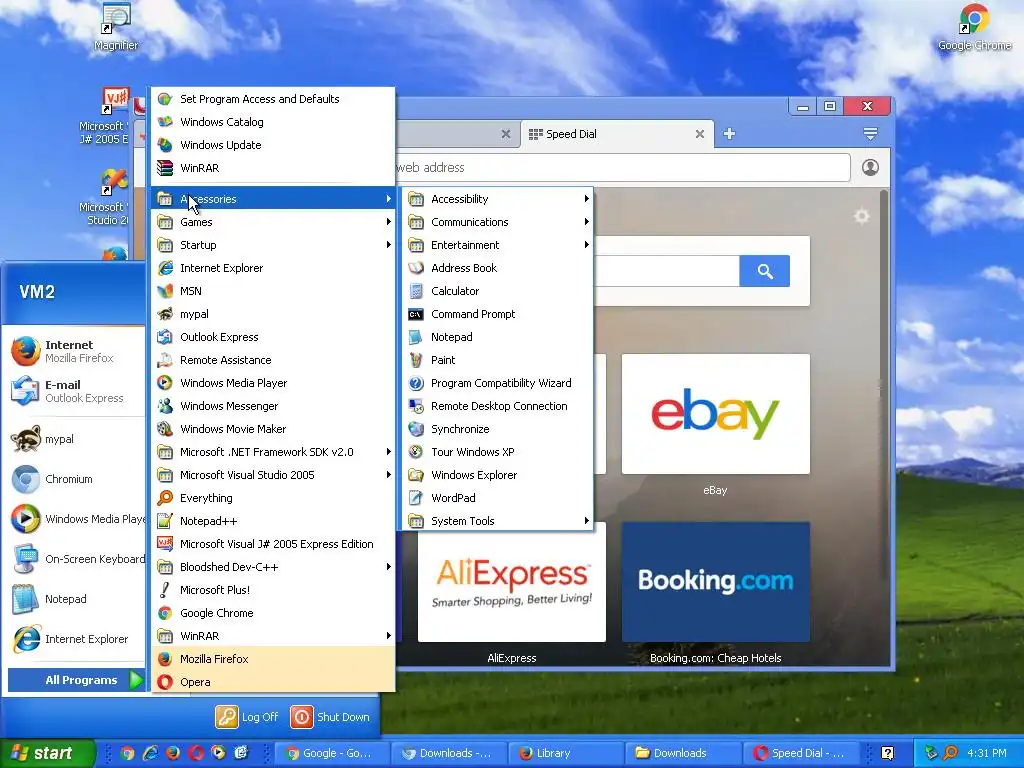Open Outlook Express from All Programs list
Image resolution: width=1024 pixels, height=768 pixels.
[273, 337]
